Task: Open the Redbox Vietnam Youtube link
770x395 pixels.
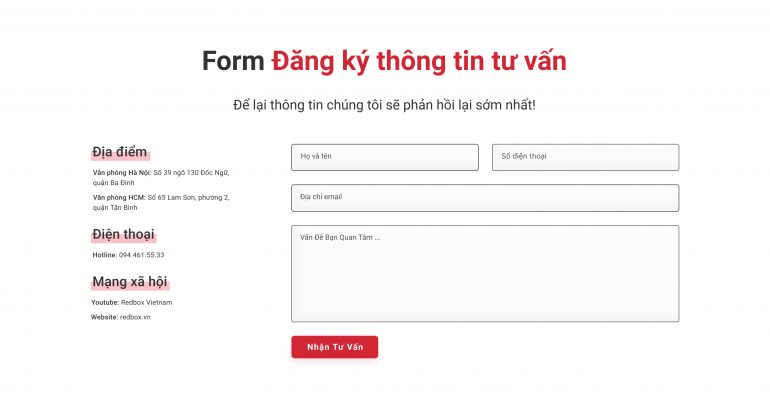Action: 146,303
